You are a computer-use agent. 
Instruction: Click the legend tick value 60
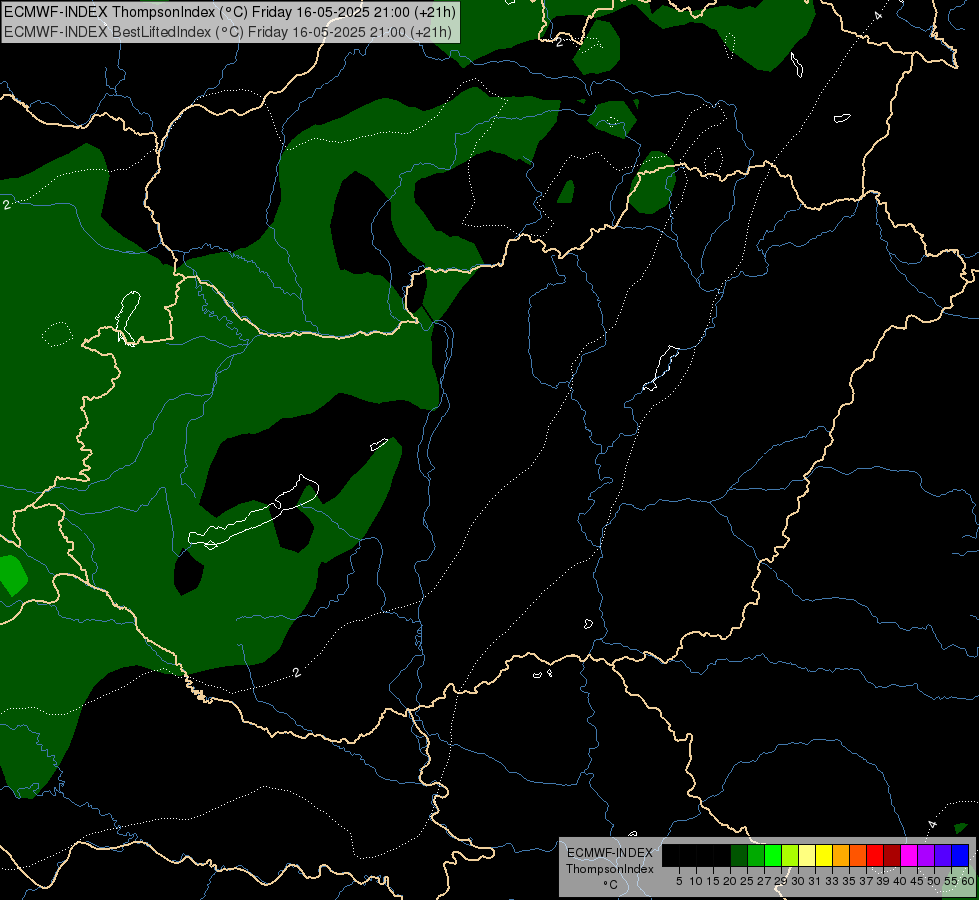tap(967, 881)
